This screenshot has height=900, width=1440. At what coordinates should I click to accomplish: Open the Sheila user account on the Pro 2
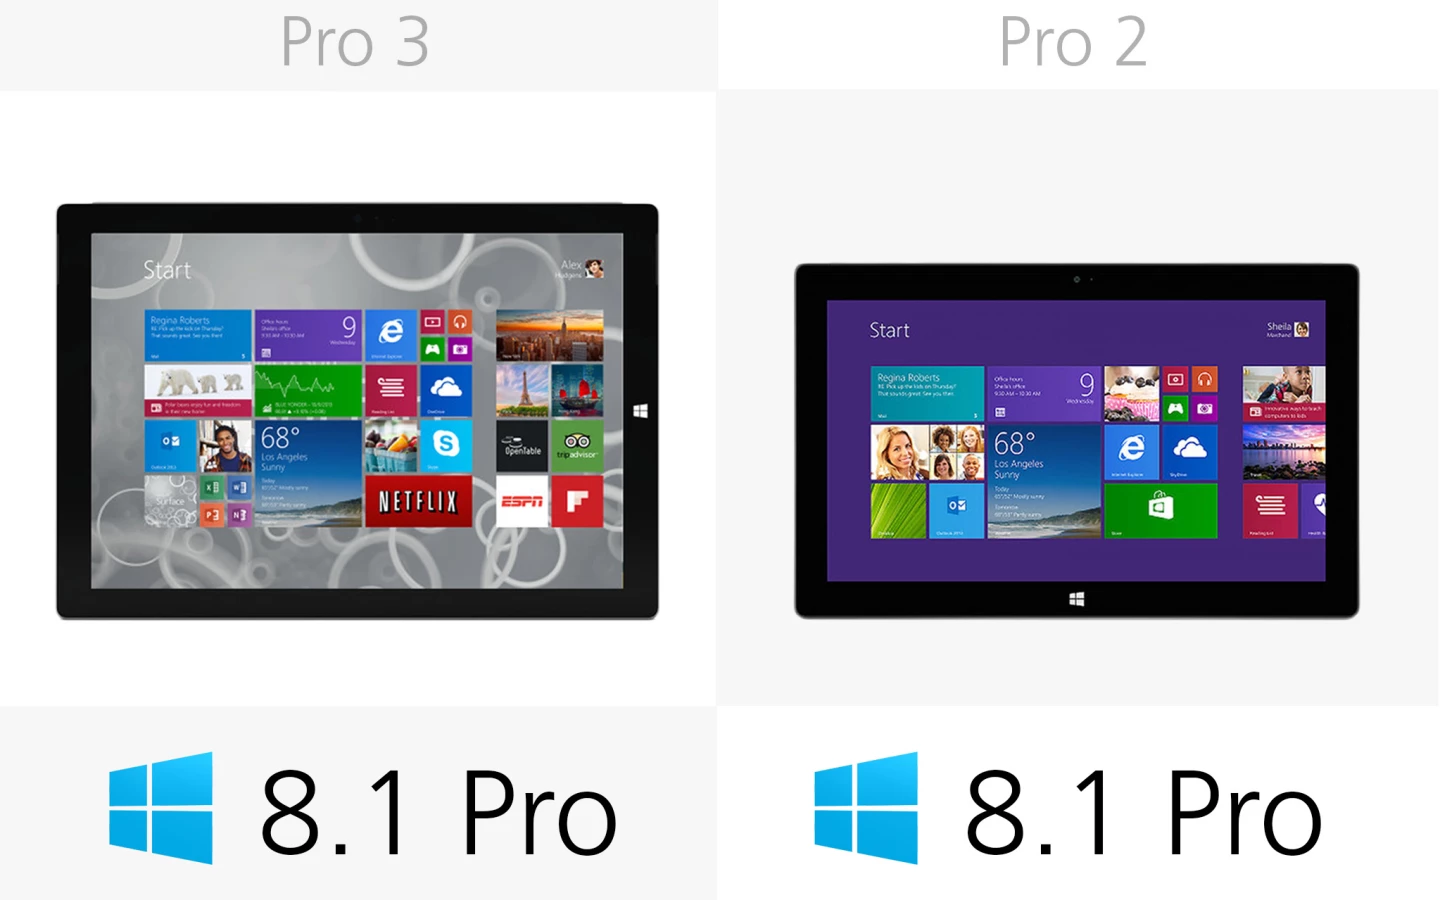1289,329
